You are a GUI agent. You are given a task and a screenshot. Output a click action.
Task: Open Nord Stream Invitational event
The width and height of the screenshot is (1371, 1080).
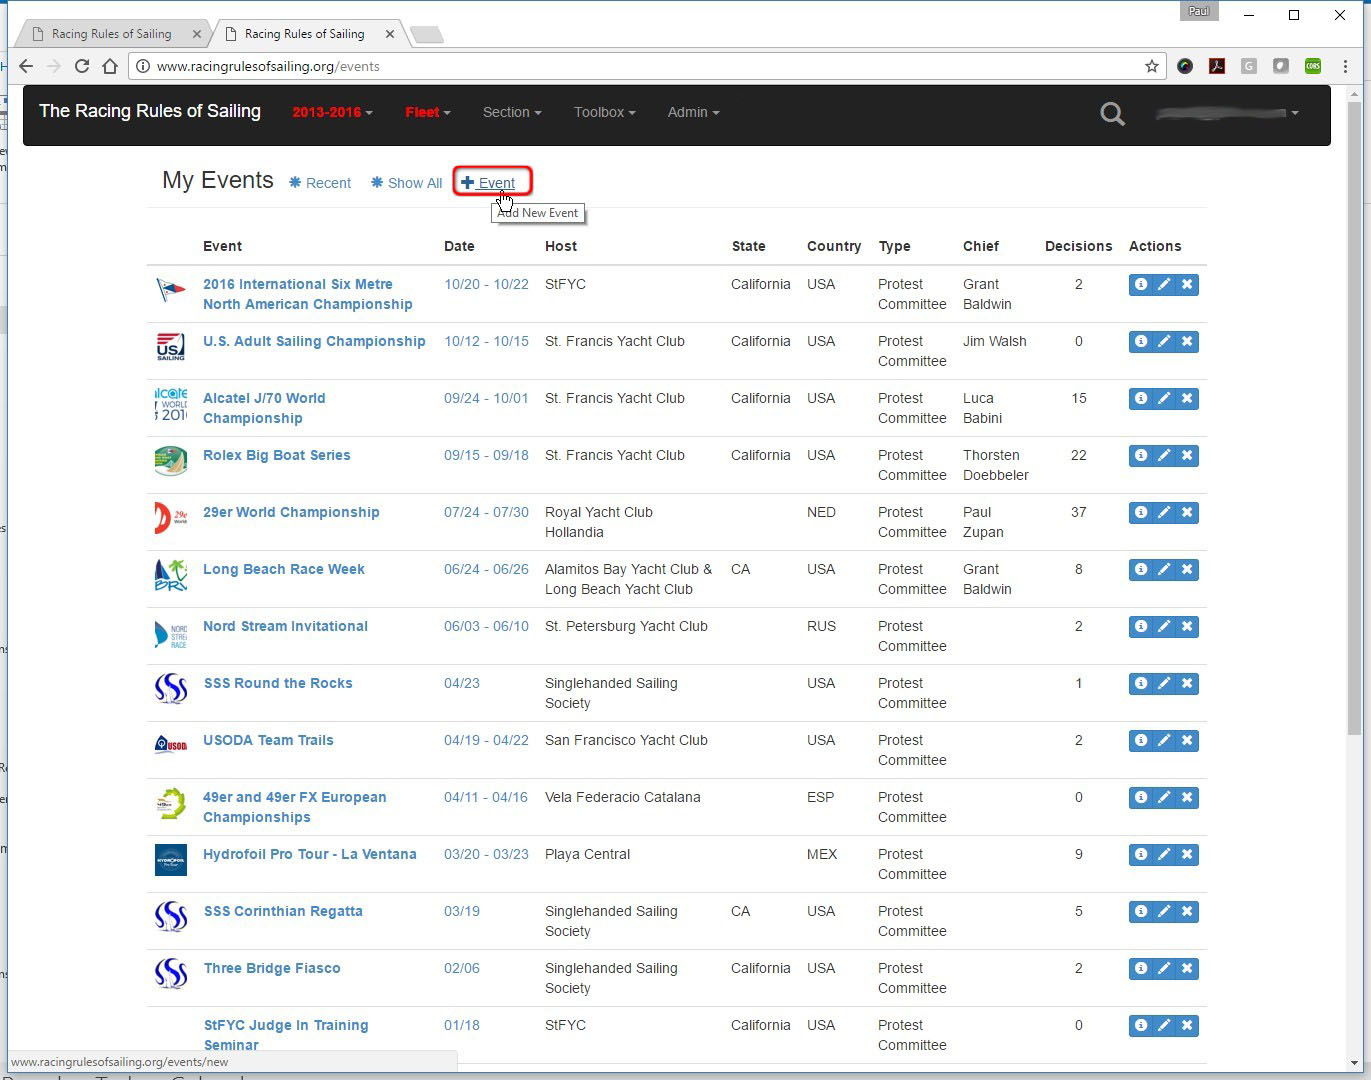tap(286, 626)
